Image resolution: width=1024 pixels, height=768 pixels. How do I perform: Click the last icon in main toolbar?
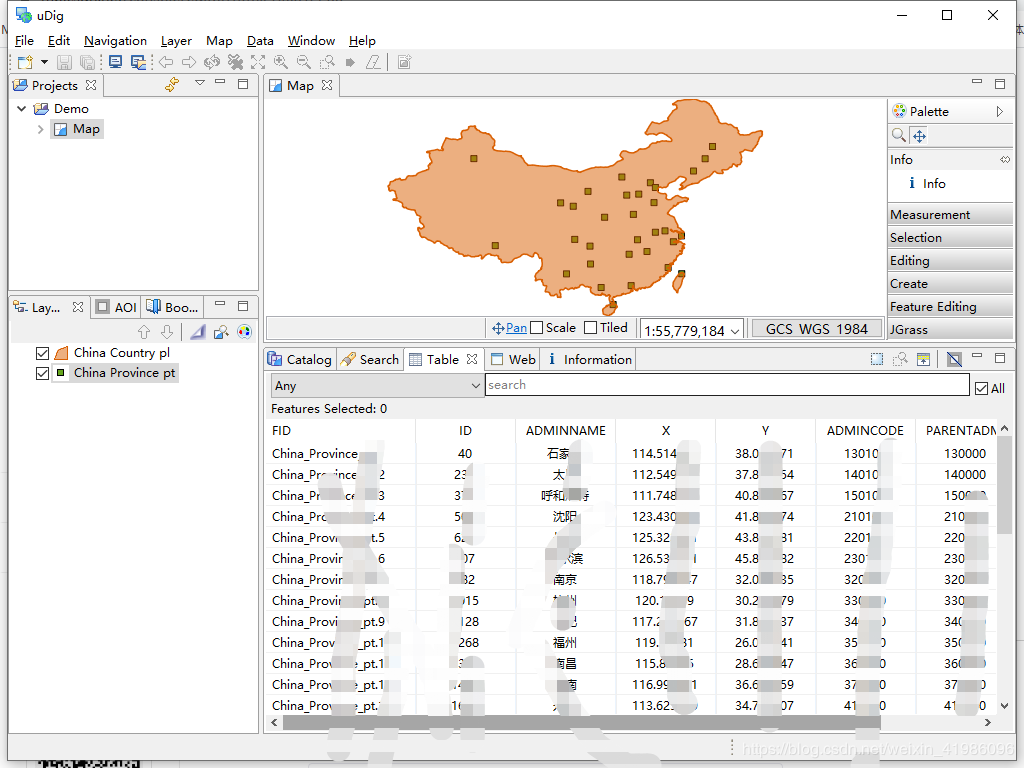(x=404, y=62)
